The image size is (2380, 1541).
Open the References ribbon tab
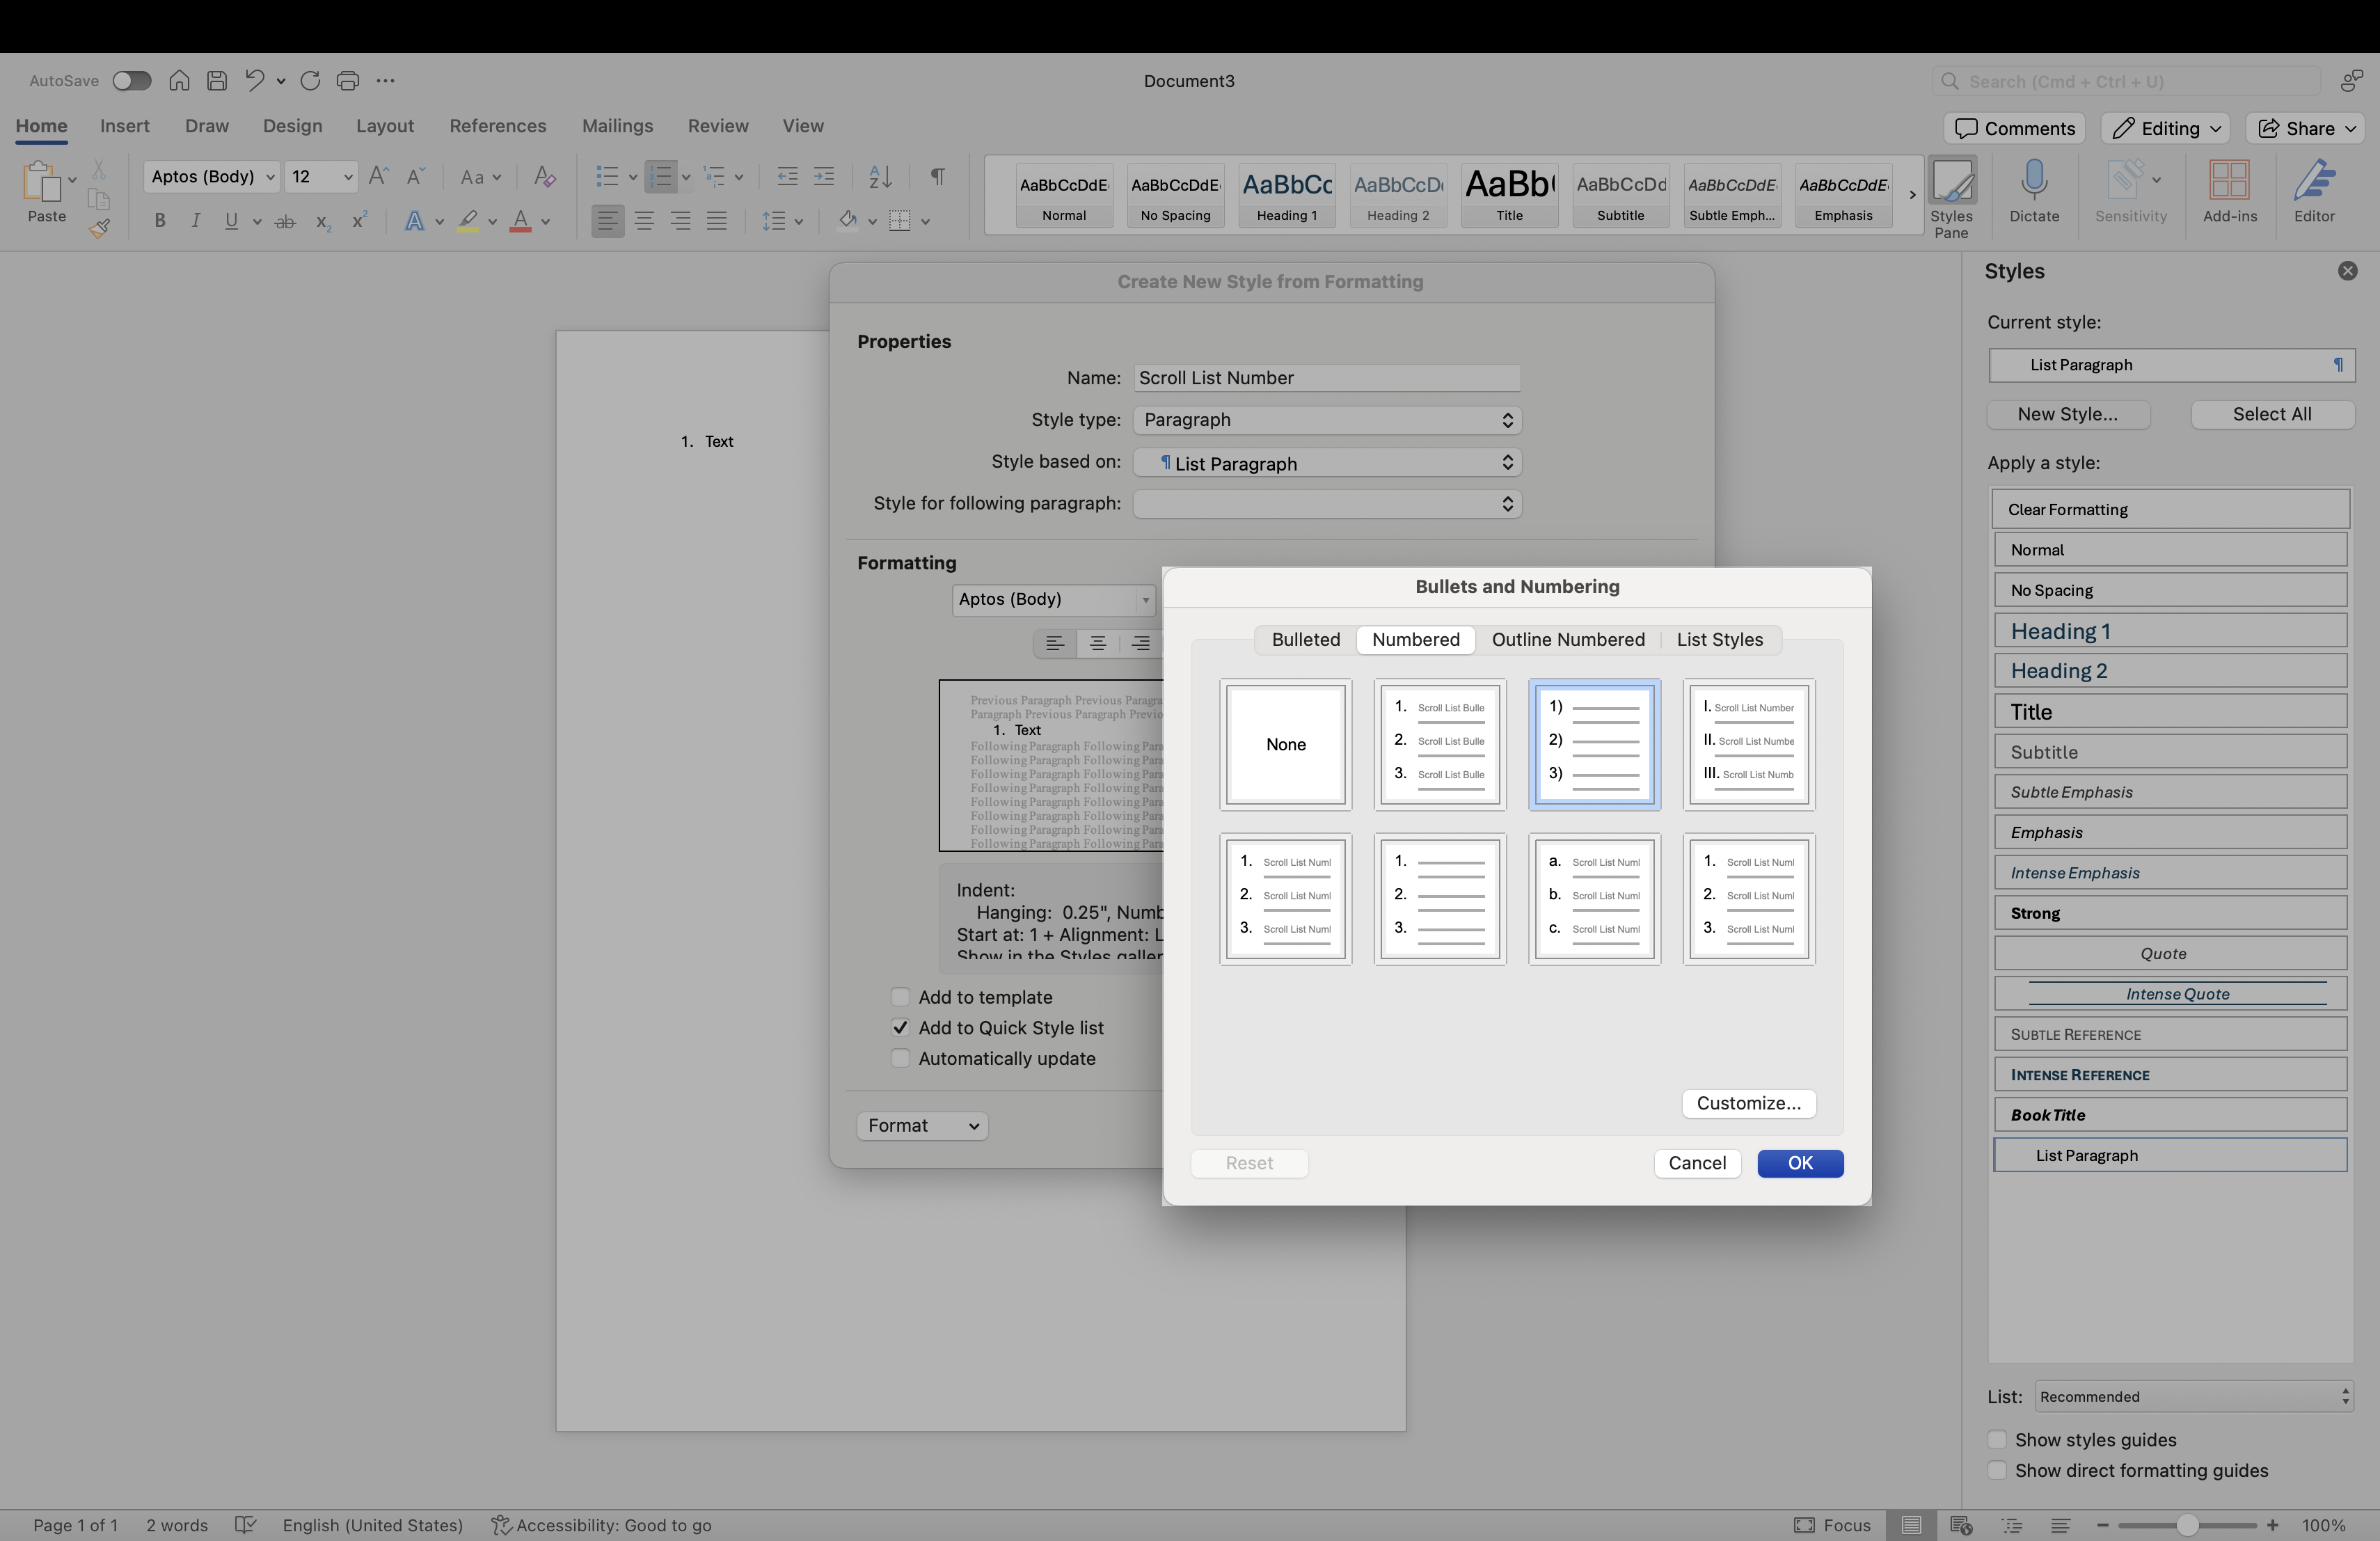(497, 126)
